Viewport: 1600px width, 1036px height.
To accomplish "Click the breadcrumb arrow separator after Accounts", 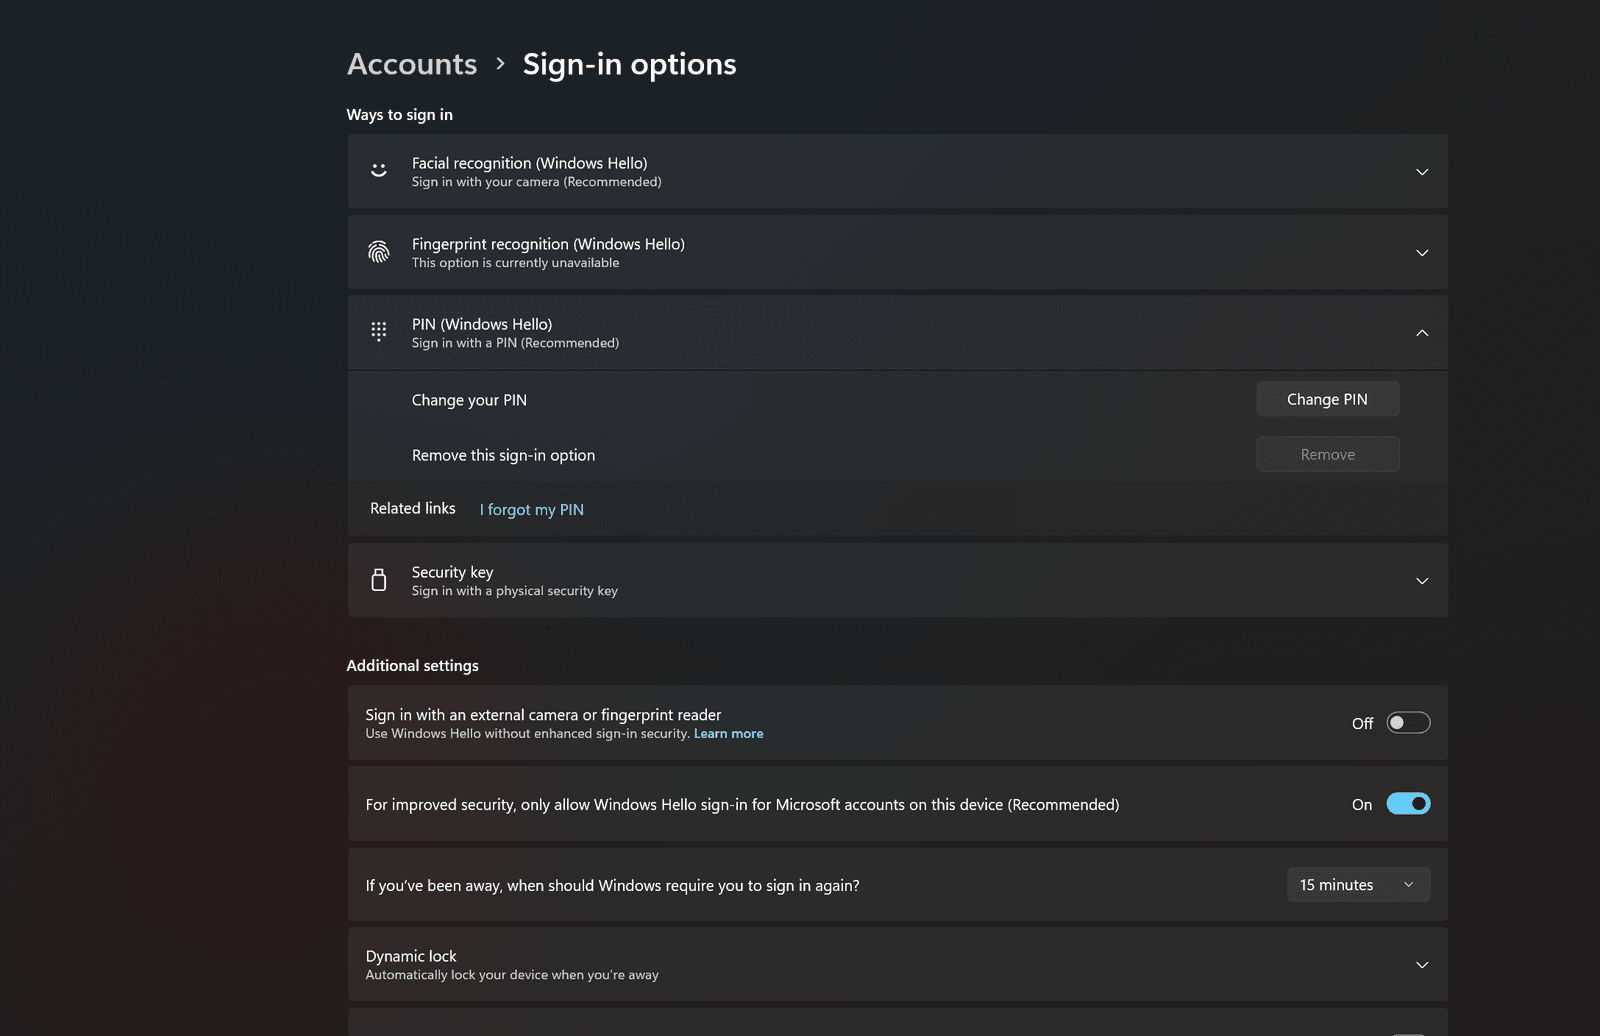I will 500,64.
